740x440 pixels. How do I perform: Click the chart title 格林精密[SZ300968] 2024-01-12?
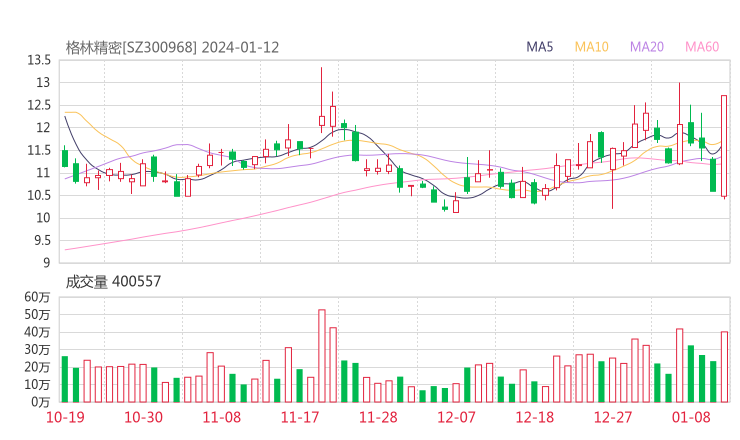tap(172, 48)
